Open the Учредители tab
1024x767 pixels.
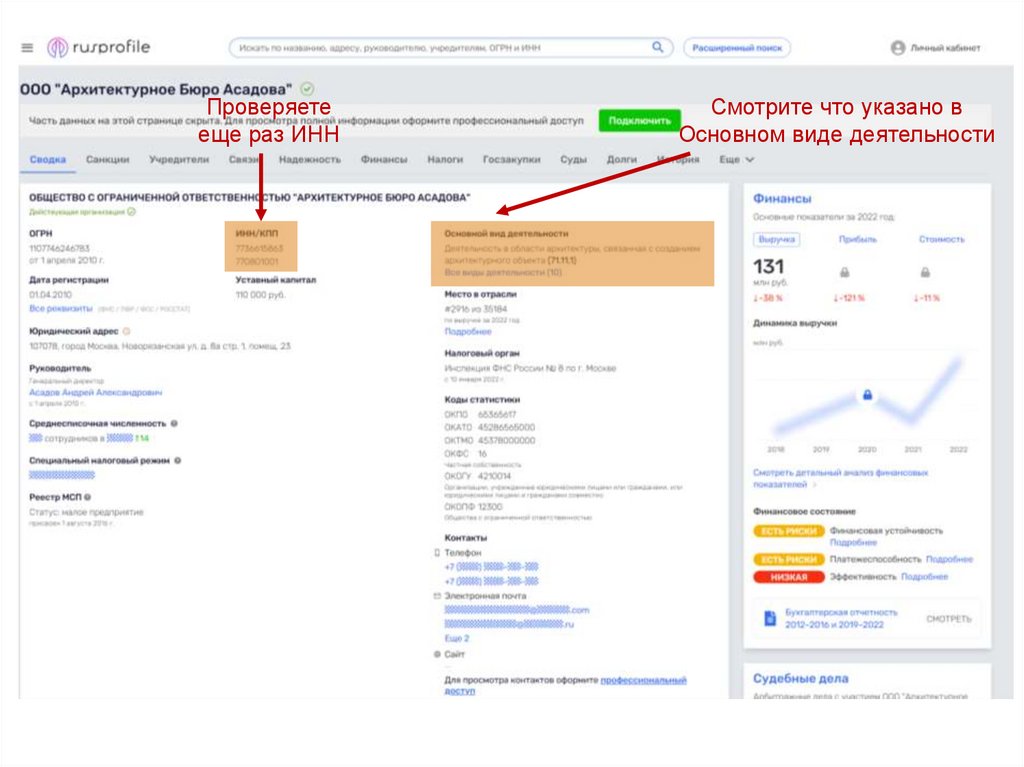coord(179,159)
